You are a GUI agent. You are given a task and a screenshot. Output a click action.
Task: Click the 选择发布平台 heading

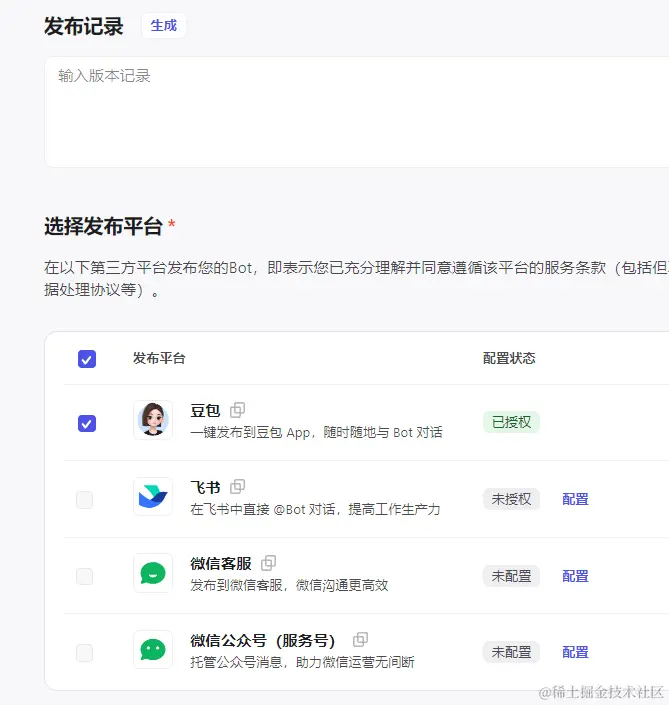pos(103,226)
